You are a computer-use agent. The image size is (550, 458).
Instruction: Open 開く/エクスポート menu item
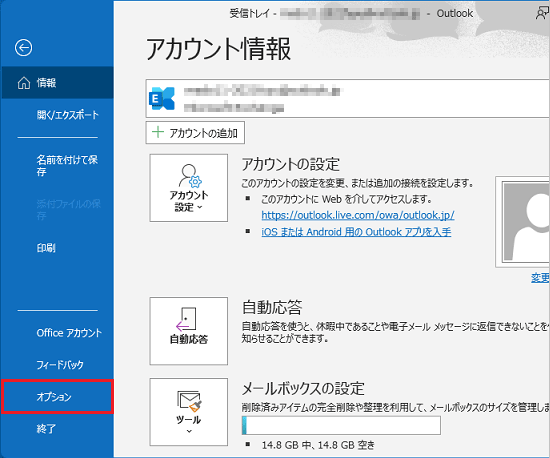pyautogui.click(x=68, y=115)
